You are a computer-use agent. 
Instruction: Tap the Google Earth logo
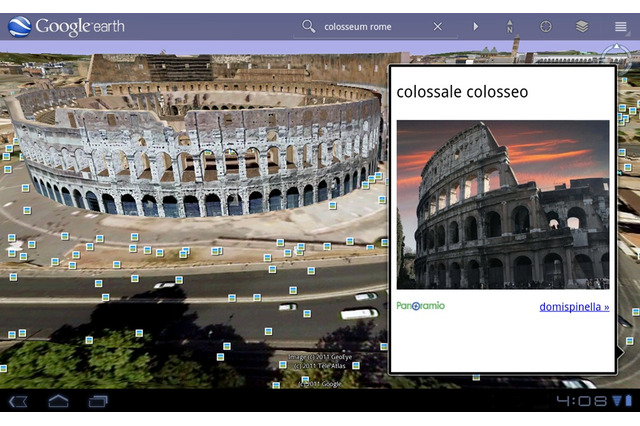pyautogui.click(x=66, y=27)
